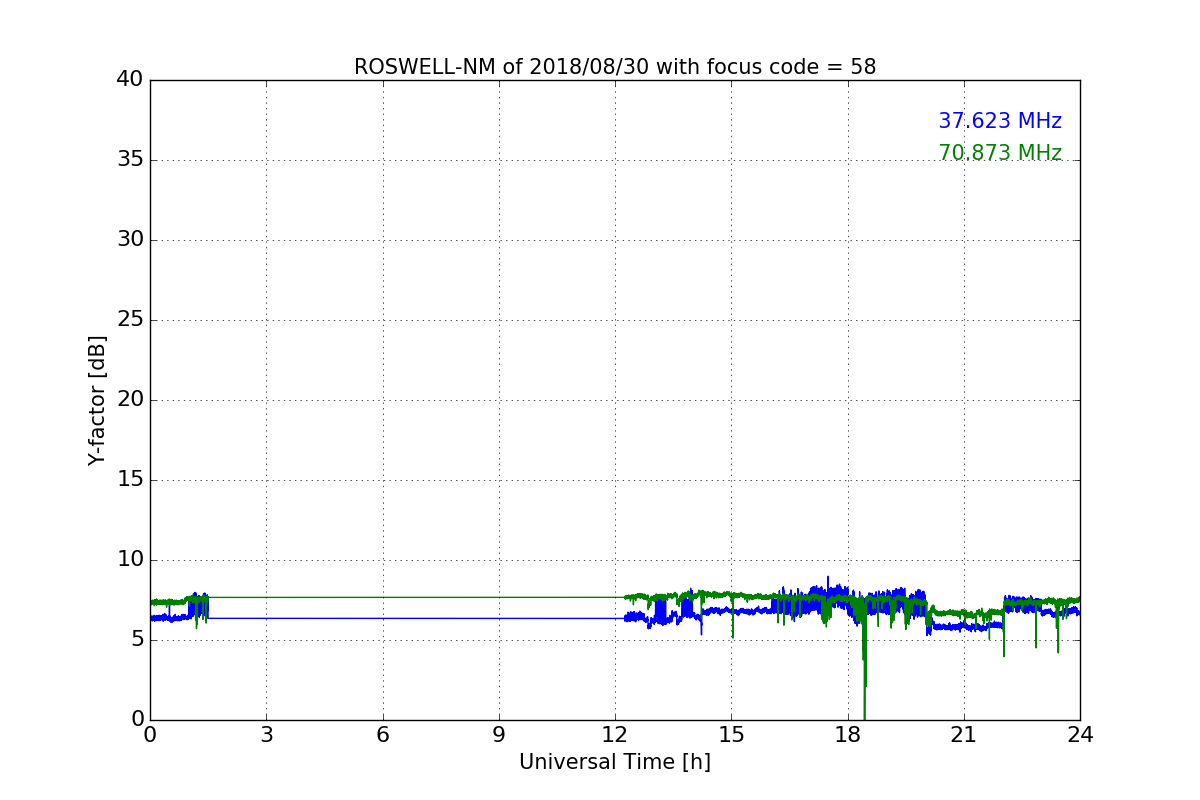Click x-axis tick label 6
Viewport: 1200px width, 800px height.
point(383,735)
